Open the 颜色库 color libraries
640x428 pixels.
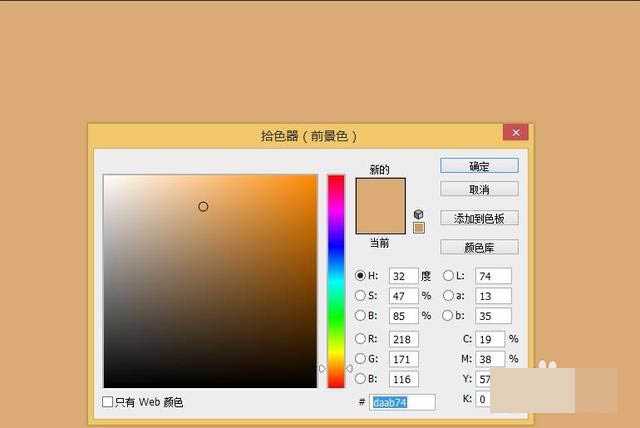479,247
